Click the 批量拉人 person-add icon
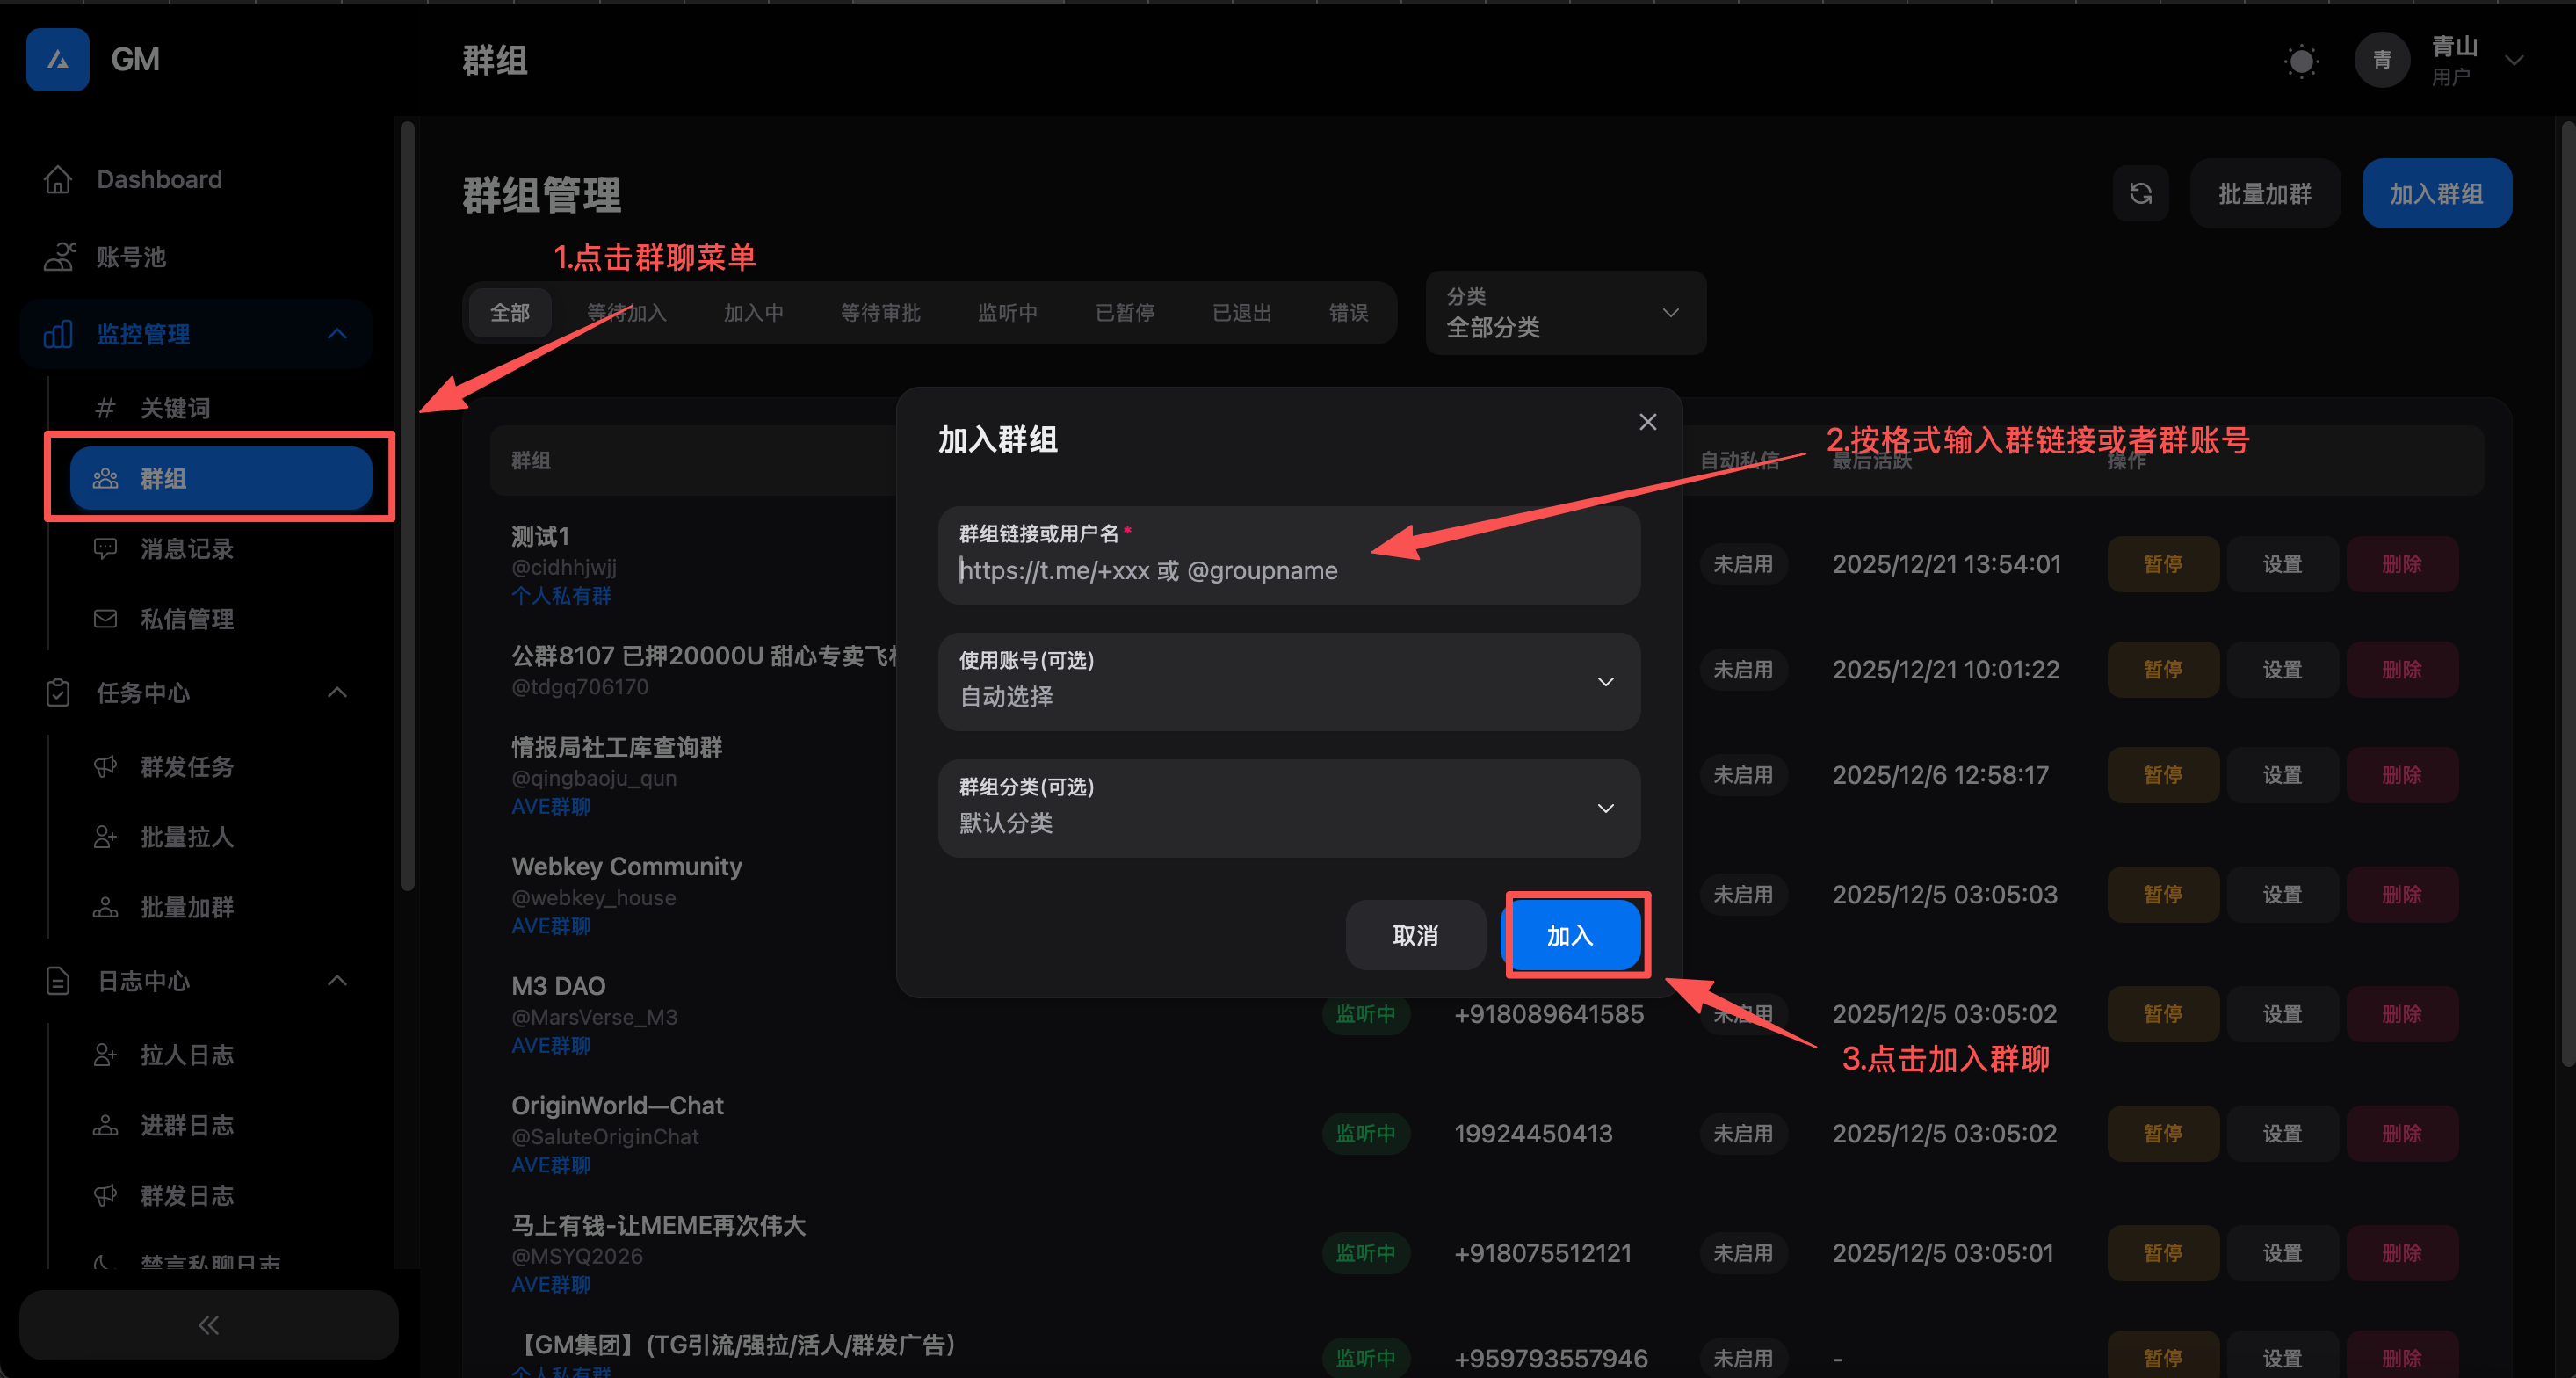The height and width of the screenshot is (1378, 2576). [105, 837]
